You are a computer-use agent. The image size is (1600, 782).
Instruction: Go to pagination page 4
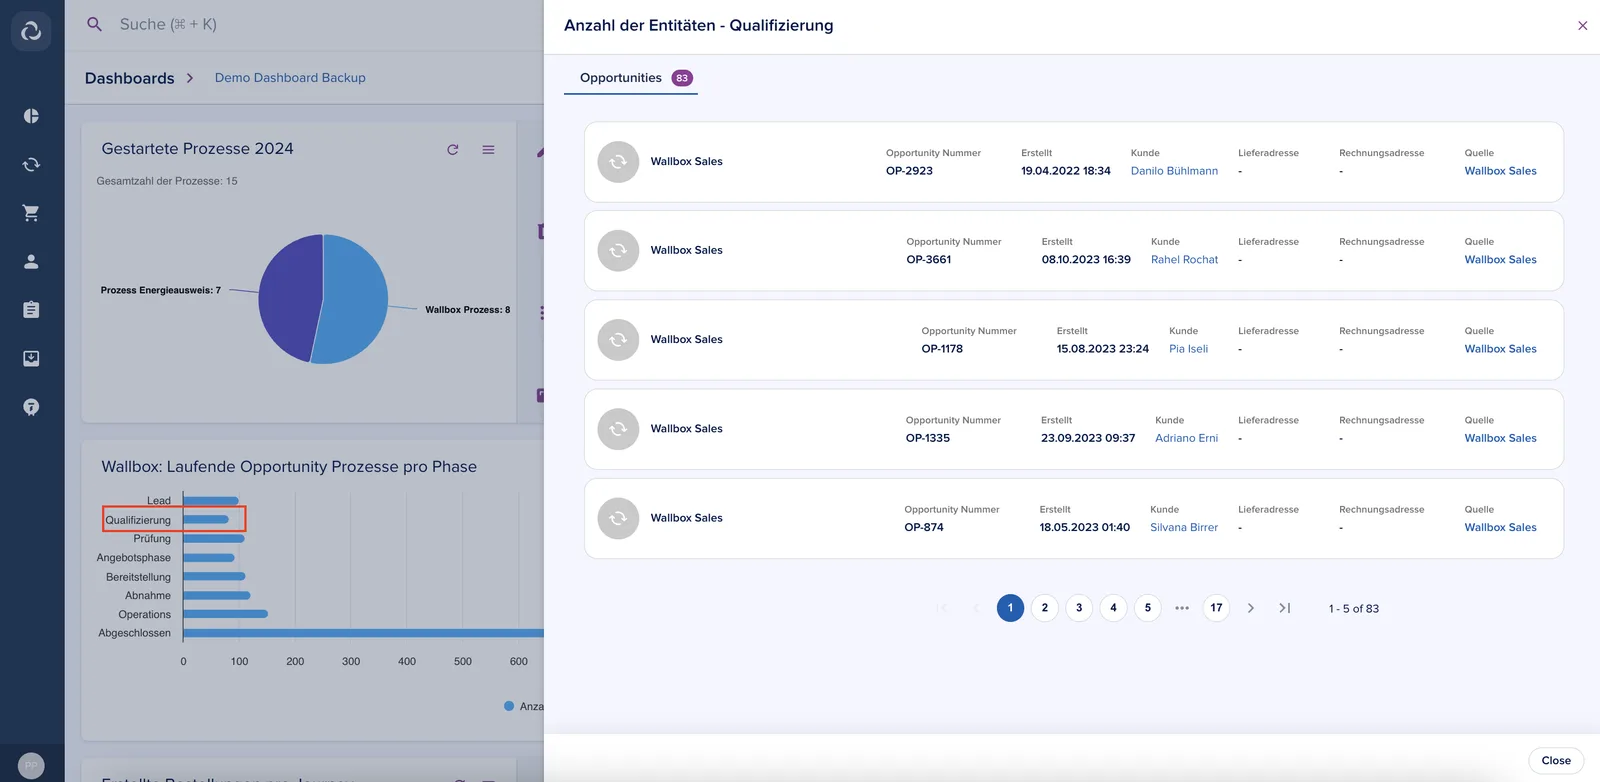(x=1113, y=608)
